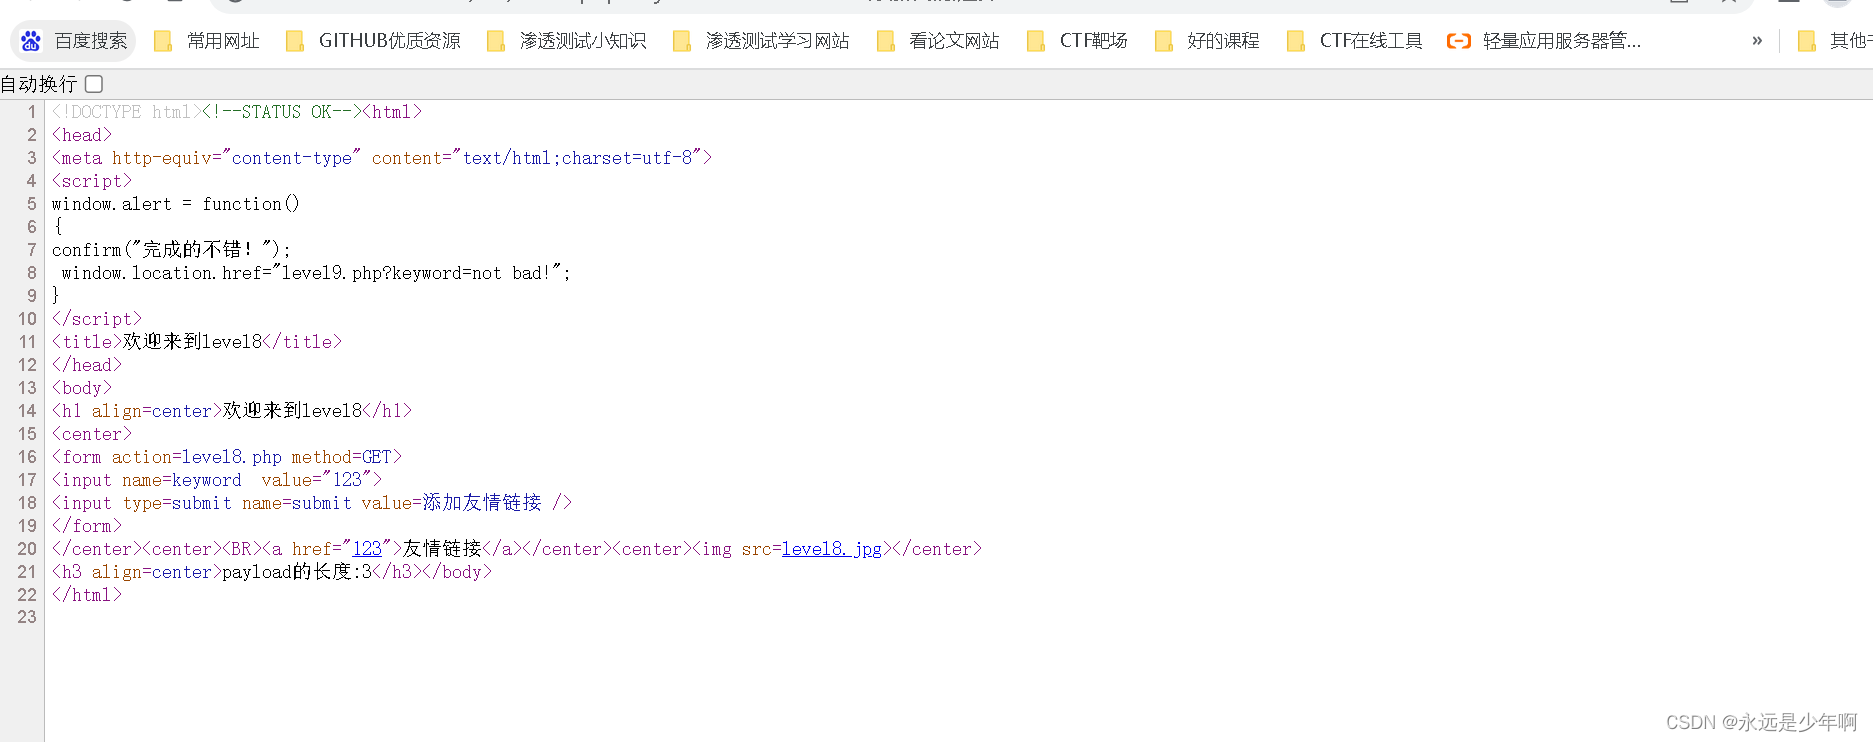Click the text window.alert = function()
Viewport: 1873px width, 742px height.
(176, 204)
